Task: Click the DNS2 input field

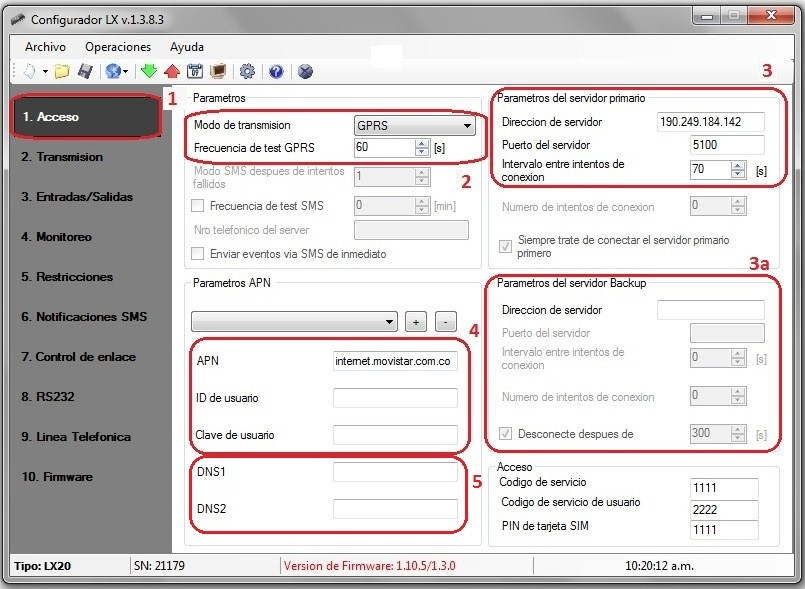Action: tap(395, 509)
